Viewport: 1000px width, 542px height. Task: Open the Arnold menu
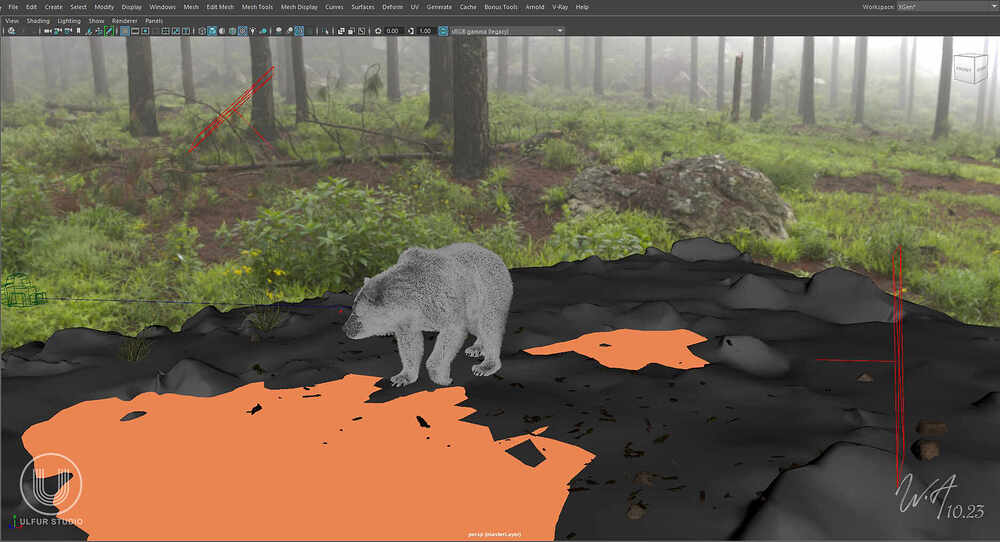[534, 7]
